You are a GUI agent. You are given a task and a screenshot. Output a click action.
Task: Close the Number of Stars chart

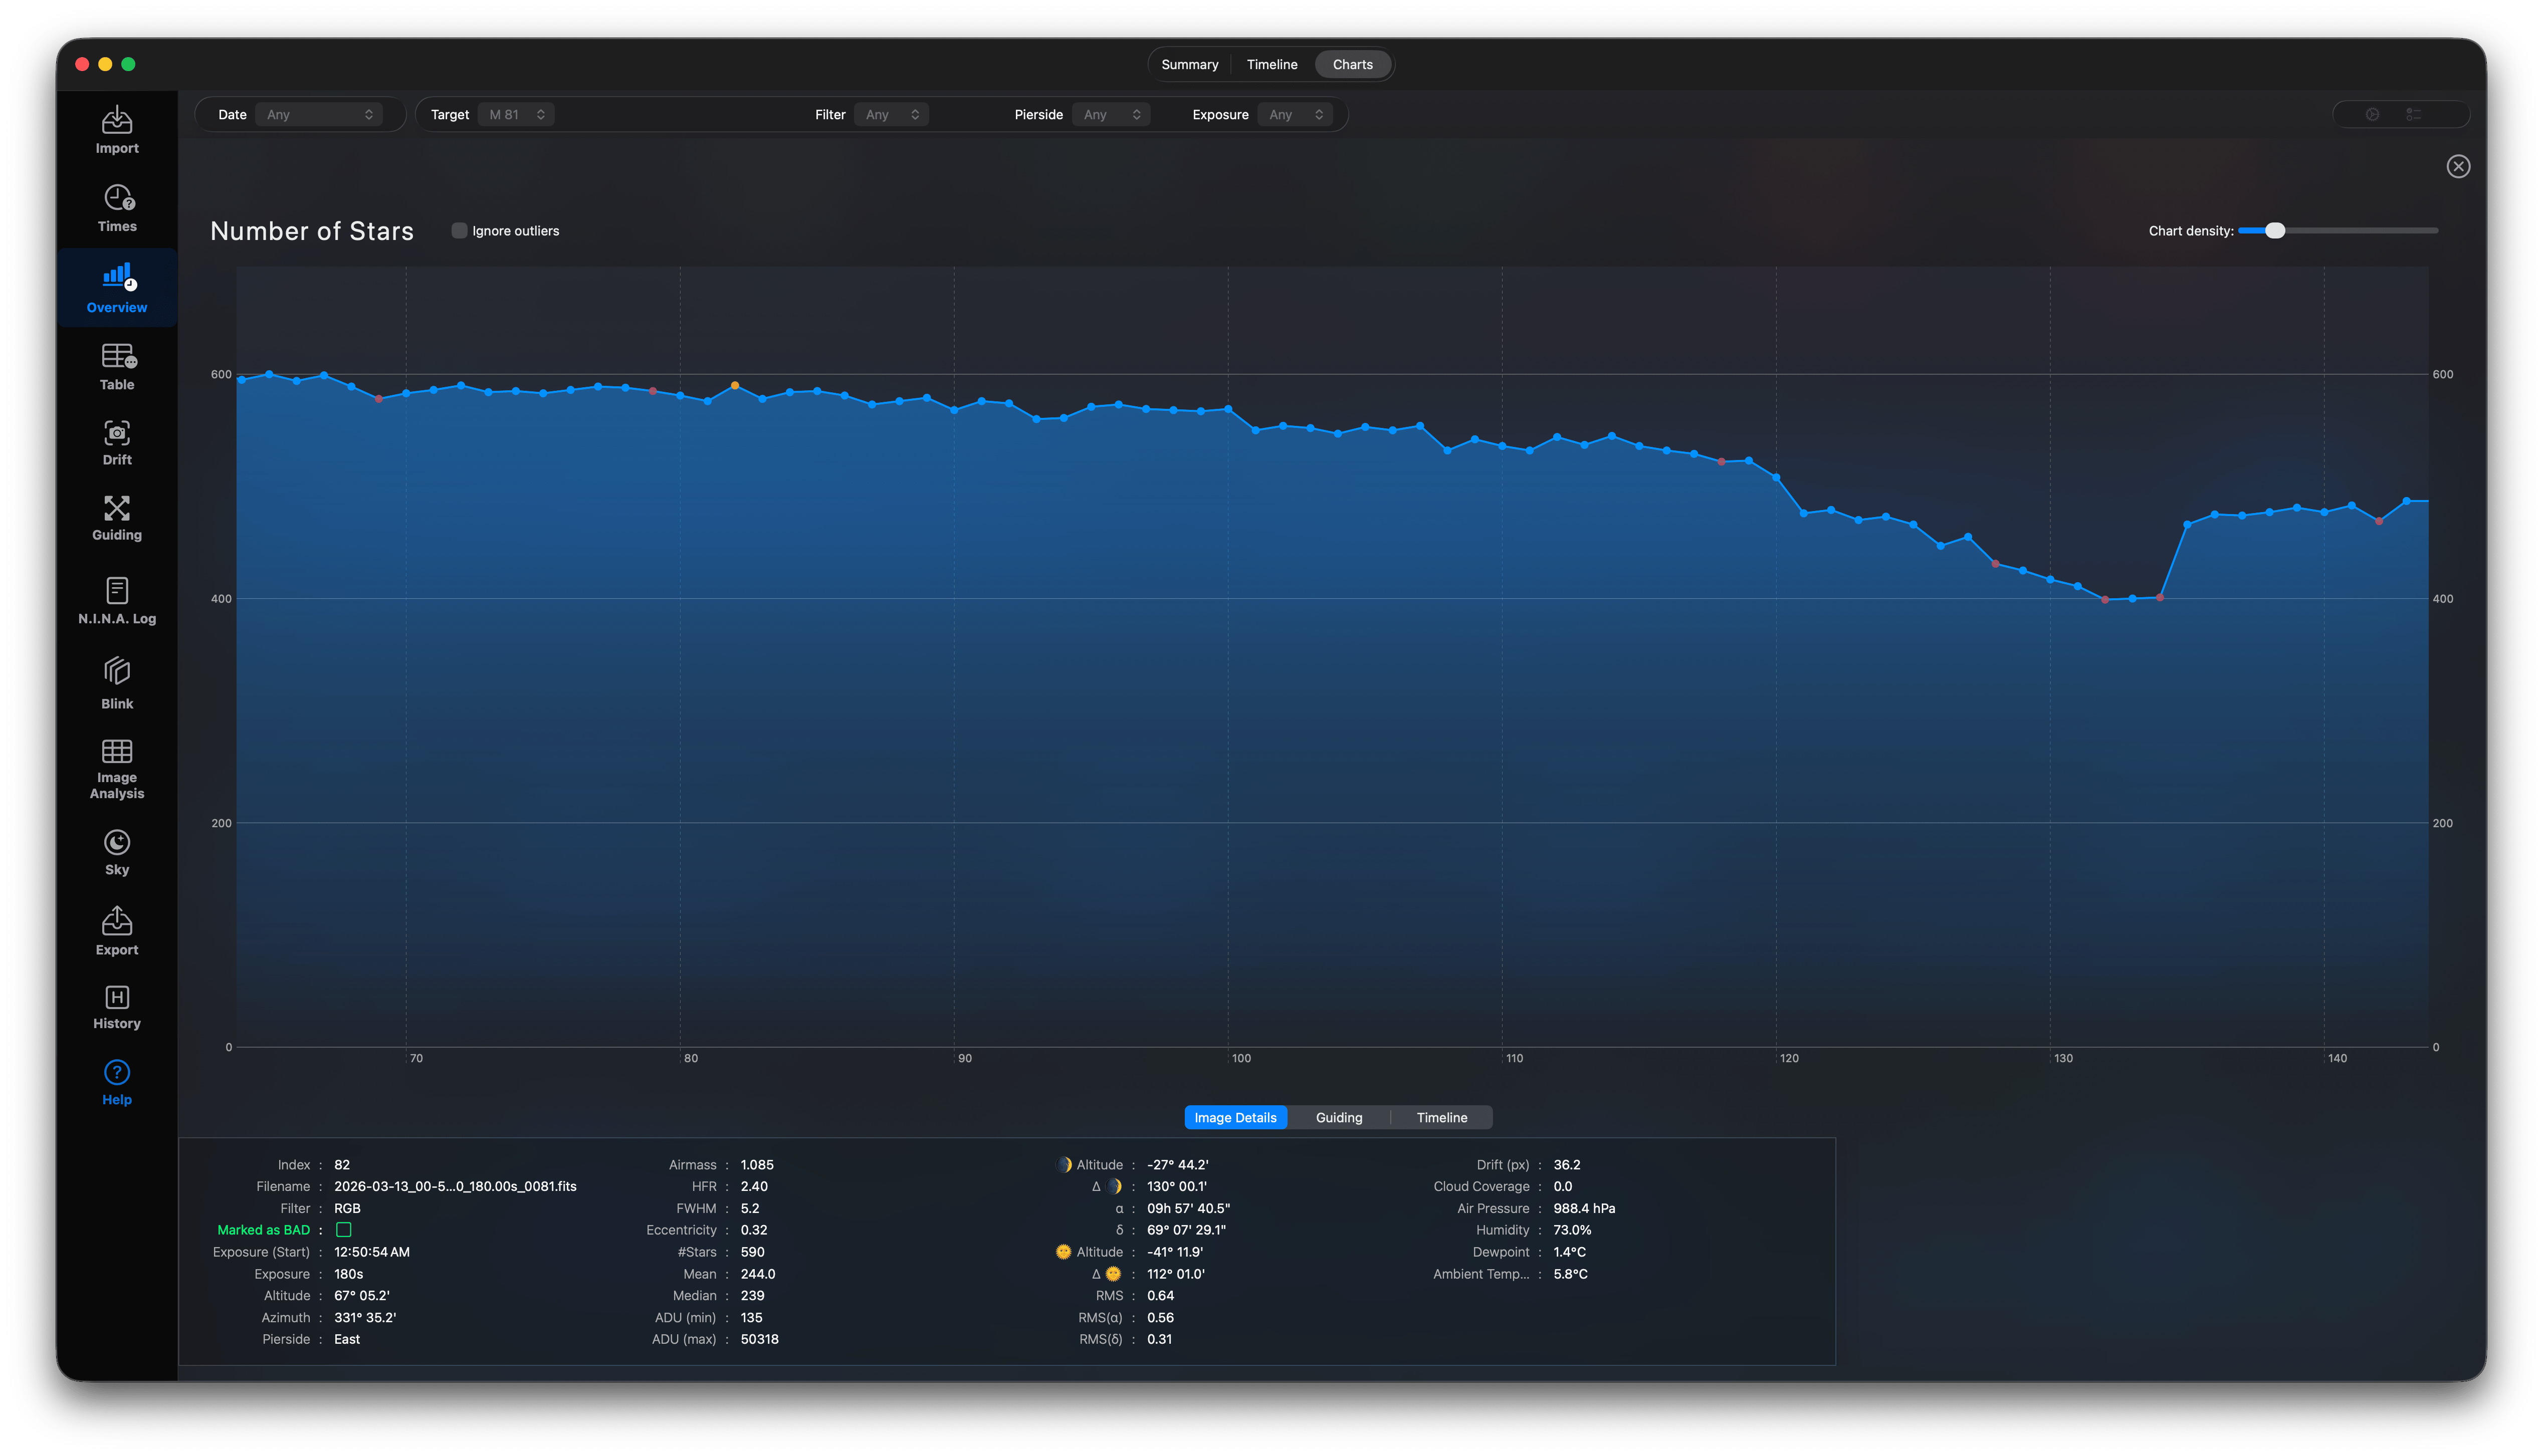[2457, 167]
